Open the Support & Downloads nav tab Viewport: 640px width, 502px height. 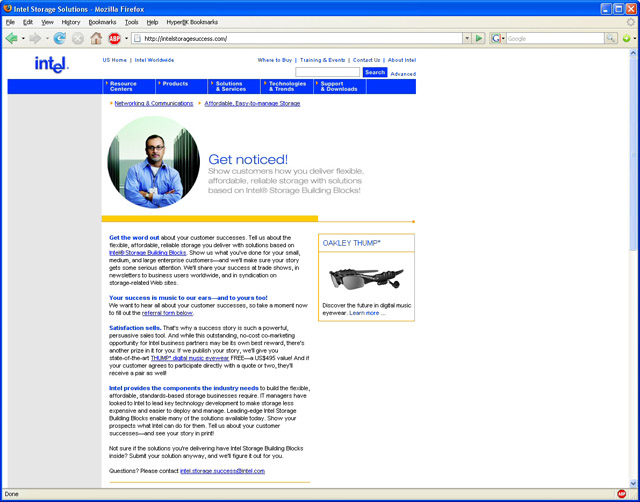coord(340,86)
